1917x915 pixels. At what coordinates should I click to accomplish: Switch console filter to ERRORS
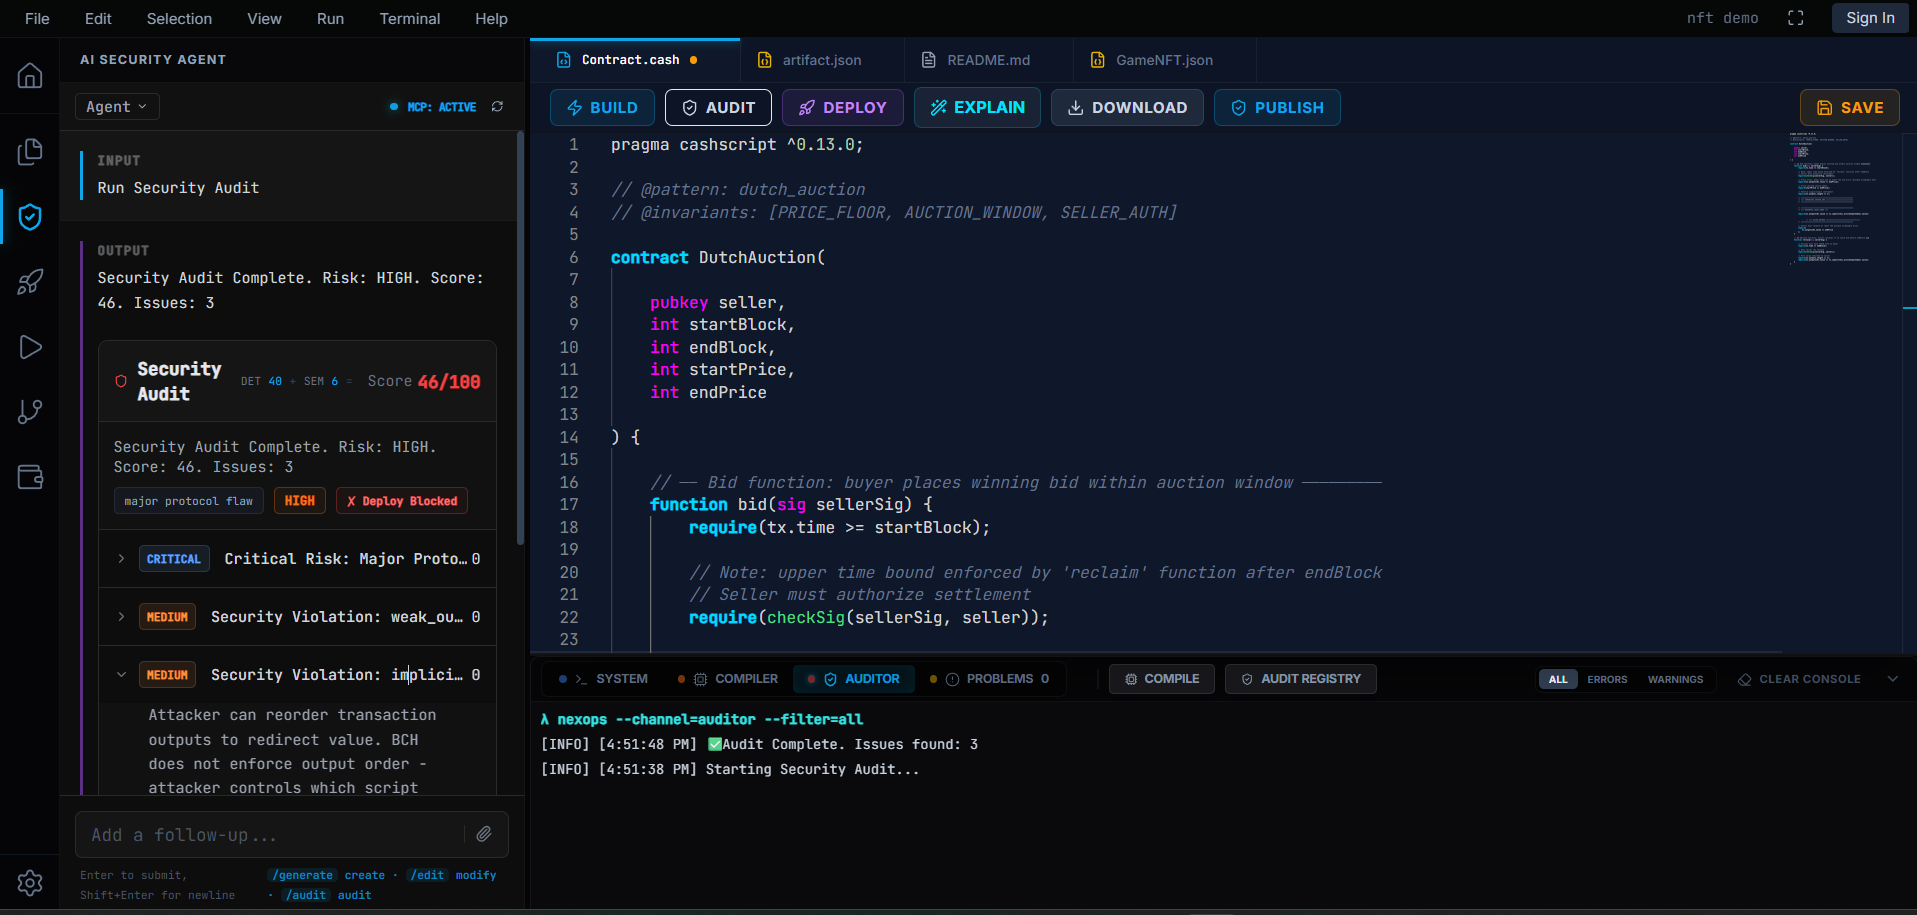click(x=1606, y=679)
